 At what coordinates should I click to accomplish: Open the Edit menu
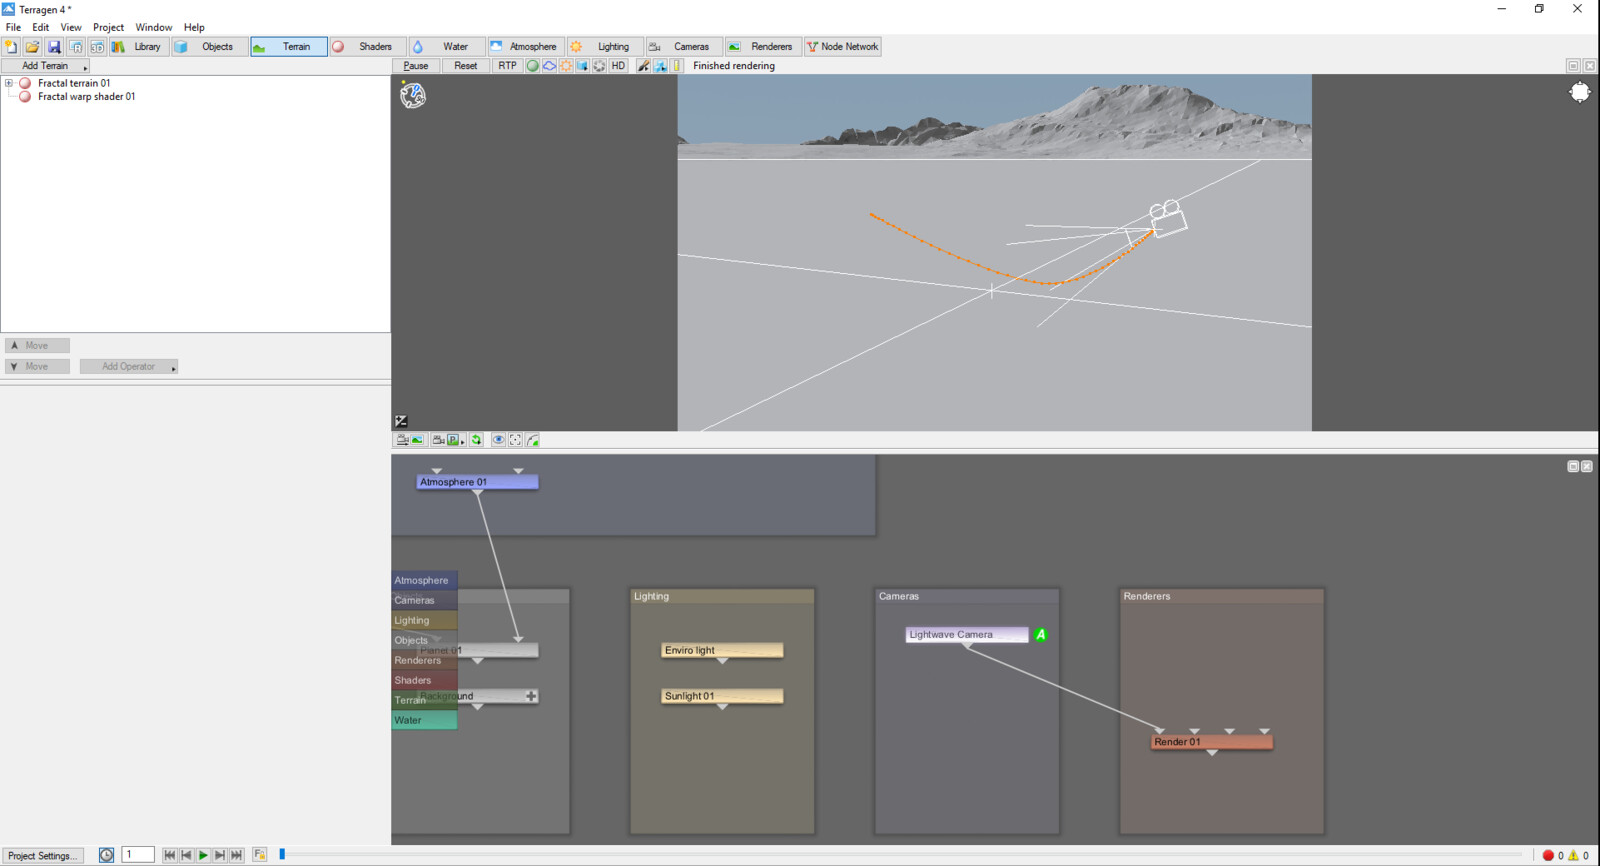click(x=40, y=27)
